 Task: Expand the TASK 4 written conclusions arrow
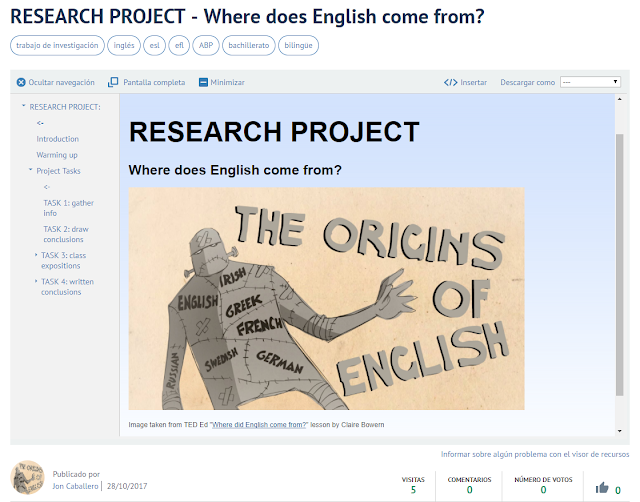(x=36, y=281)
